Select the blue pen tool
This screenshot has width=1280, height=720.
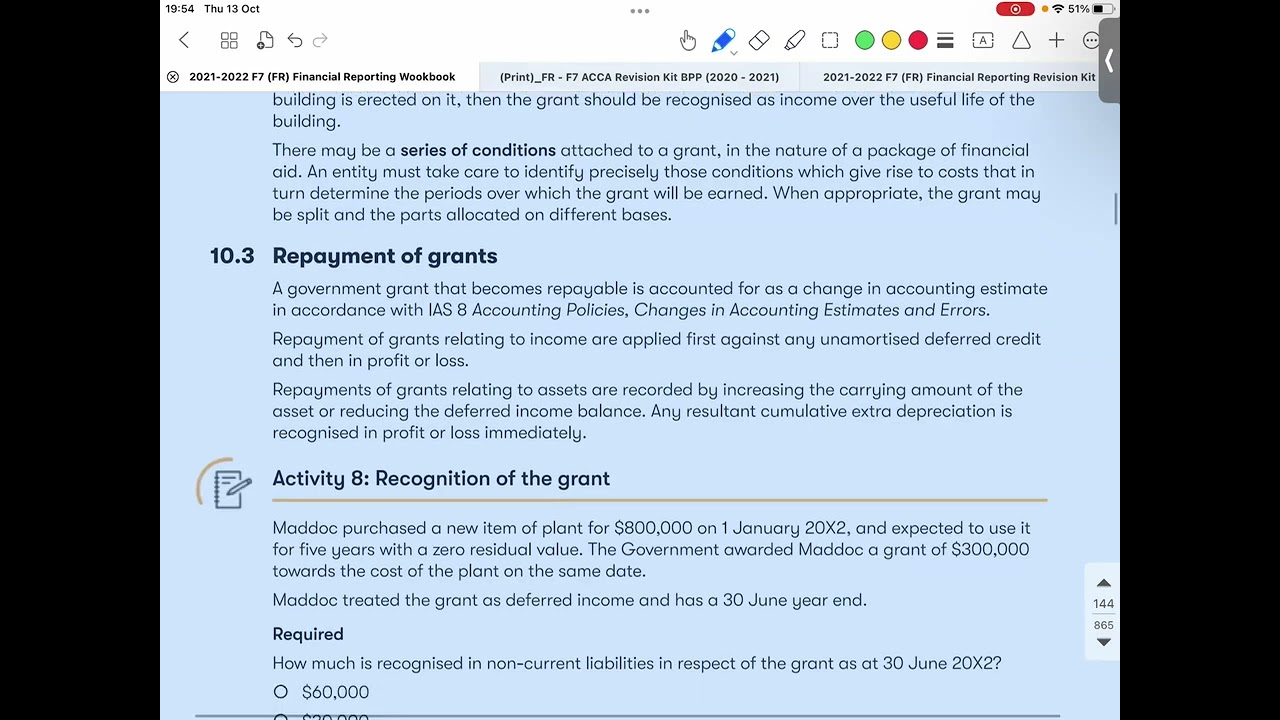(x=722, y=40)
